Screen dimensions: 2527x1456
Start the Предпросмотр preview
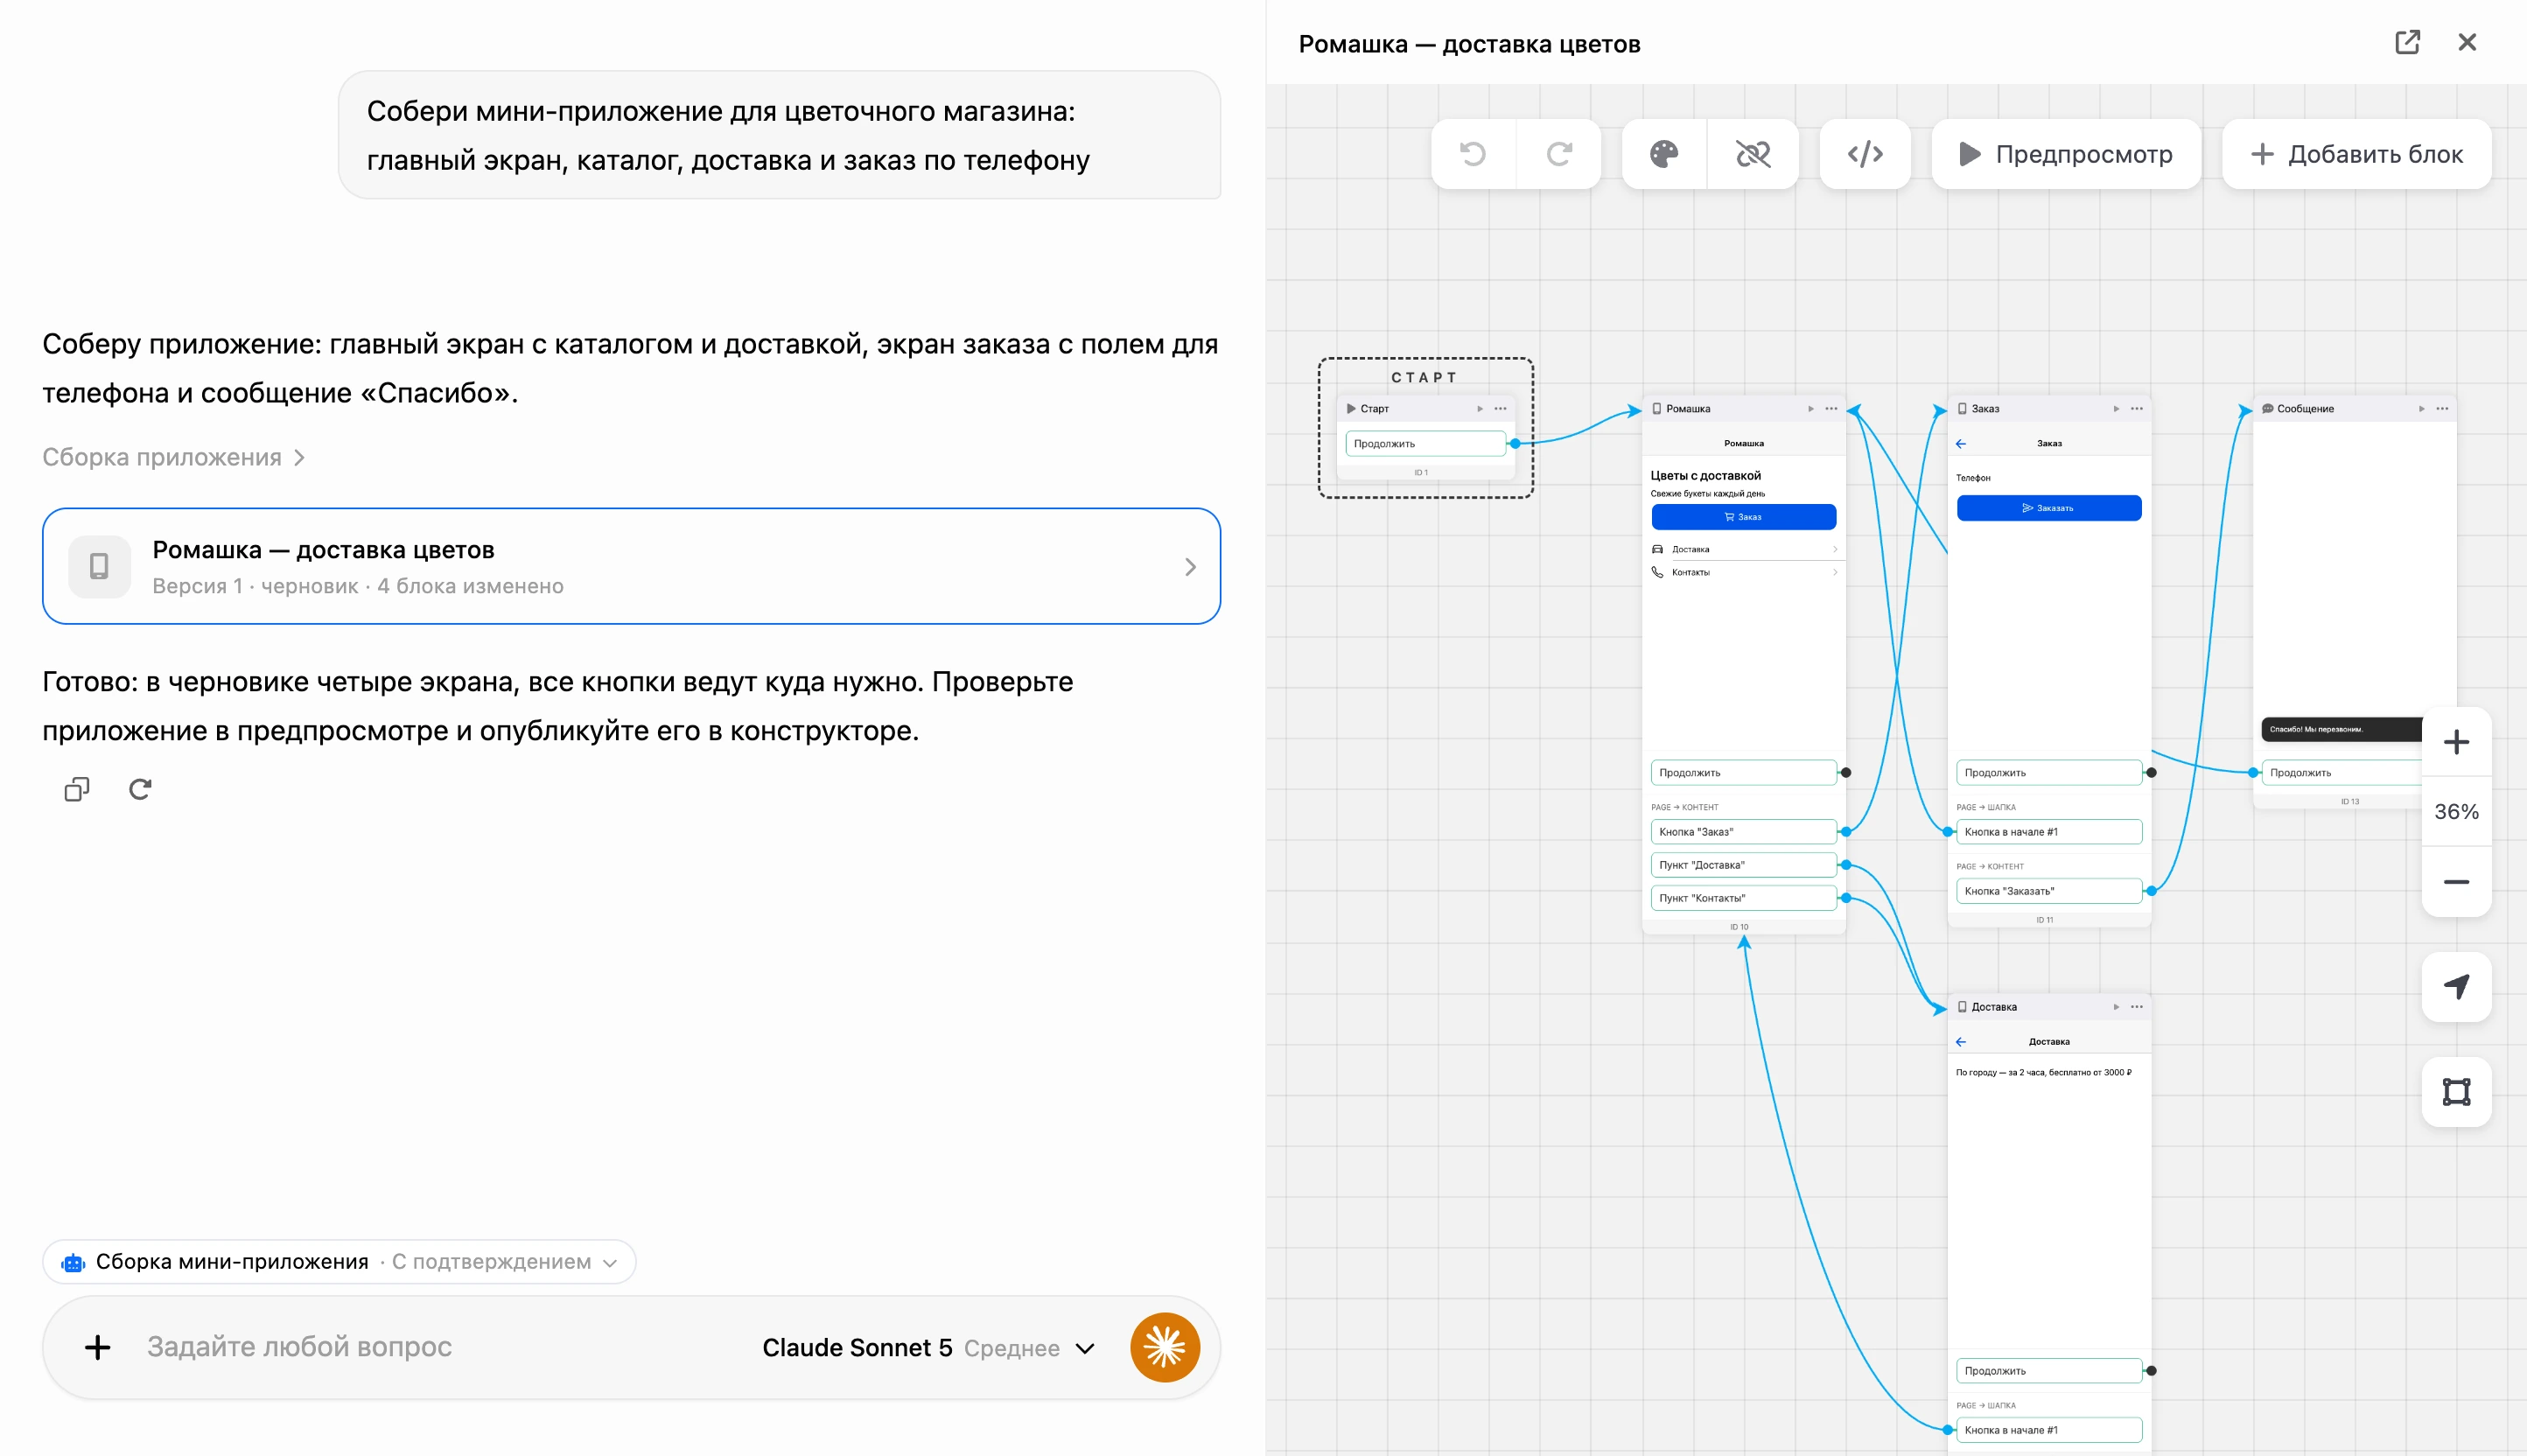pyautogui.click(x=2065, y=154)
